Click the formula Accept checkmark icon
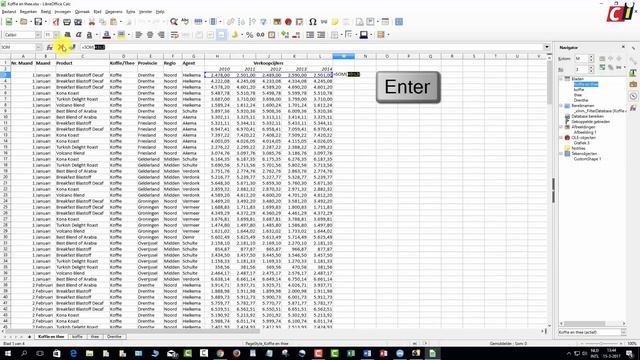The height and width of the screenshot is (360, 640). coord(73,47)
